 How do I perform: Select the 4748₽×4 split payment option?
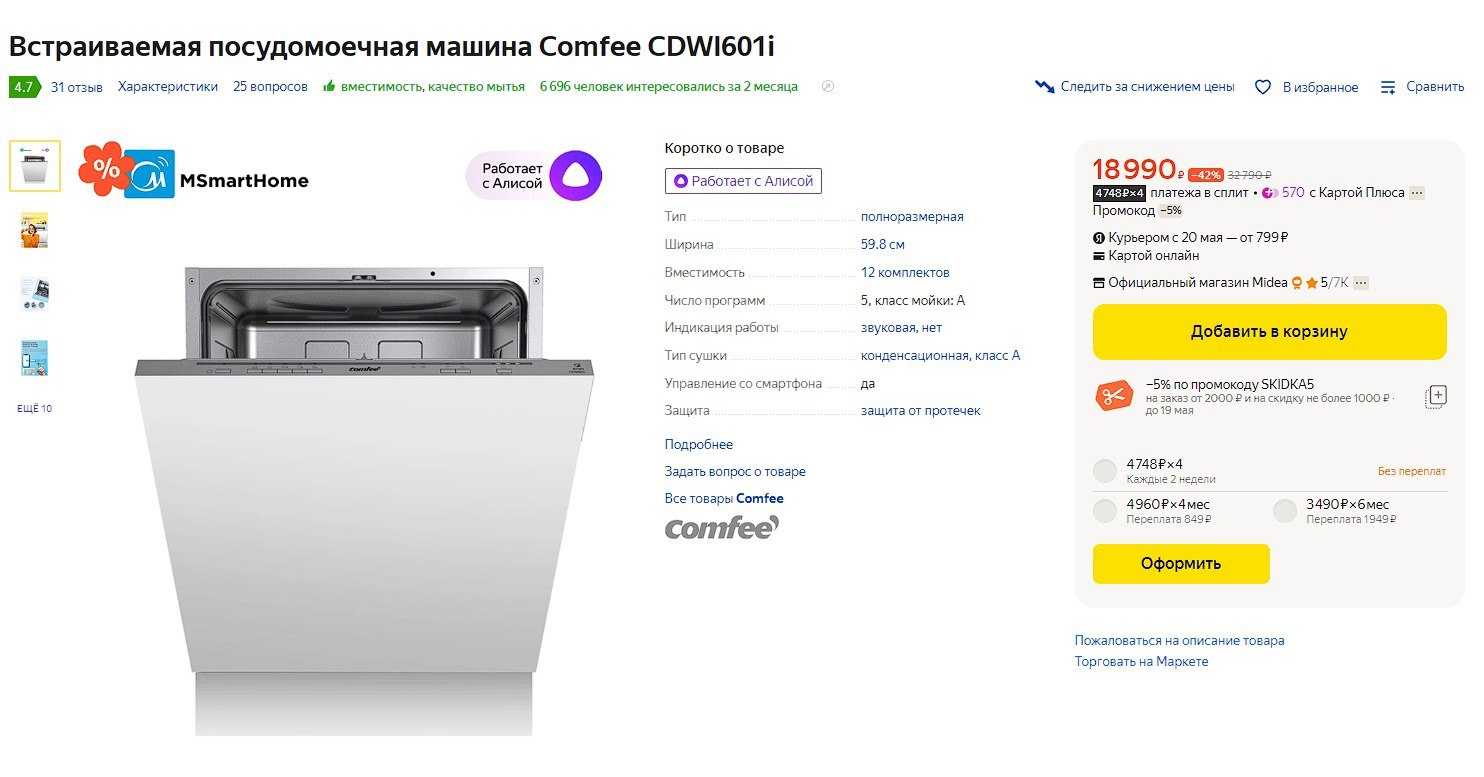(1105, 471)
